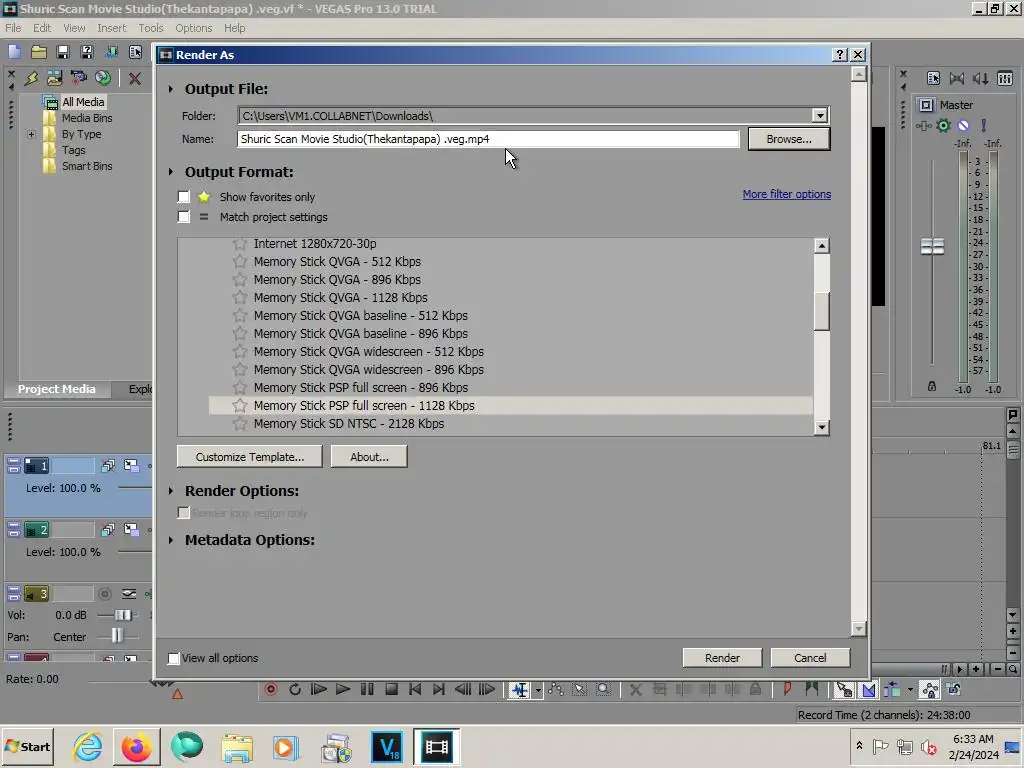Open Firefox from taskbar
This screenshot has width=1024, height=768.
136,746
